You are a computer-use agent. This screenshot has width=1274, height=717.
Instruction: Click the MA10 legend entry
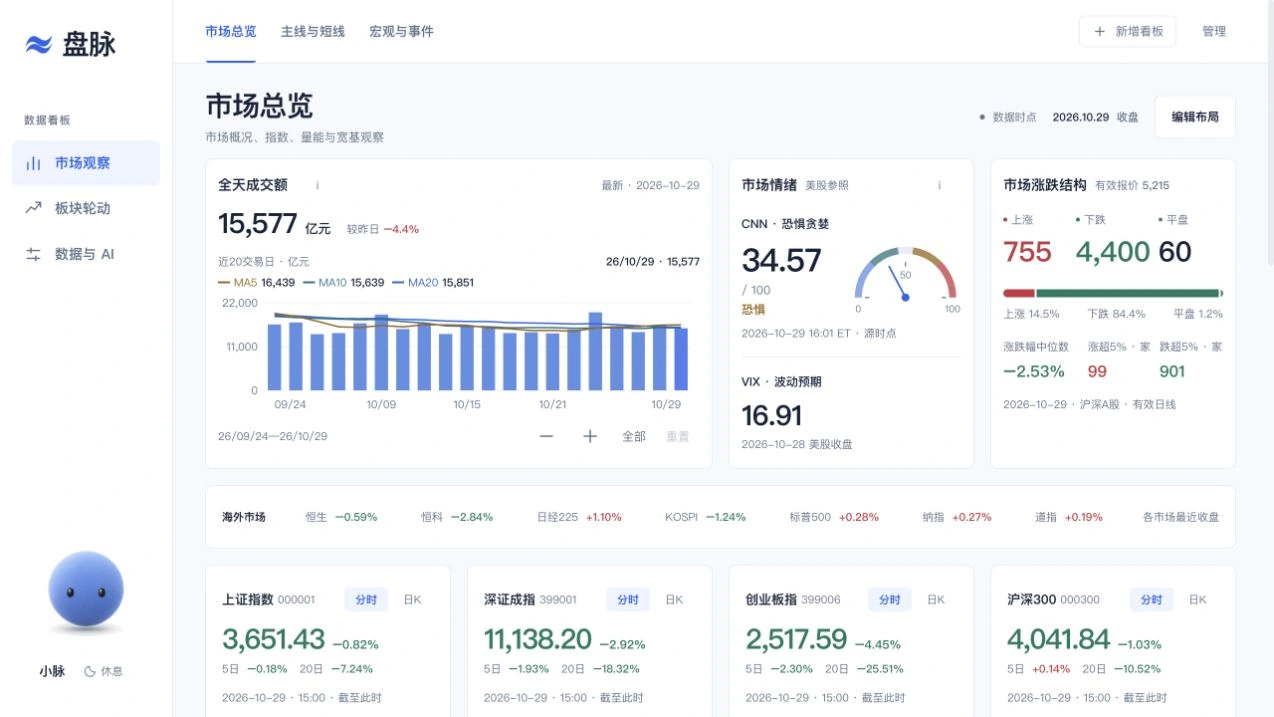point(343,282)
